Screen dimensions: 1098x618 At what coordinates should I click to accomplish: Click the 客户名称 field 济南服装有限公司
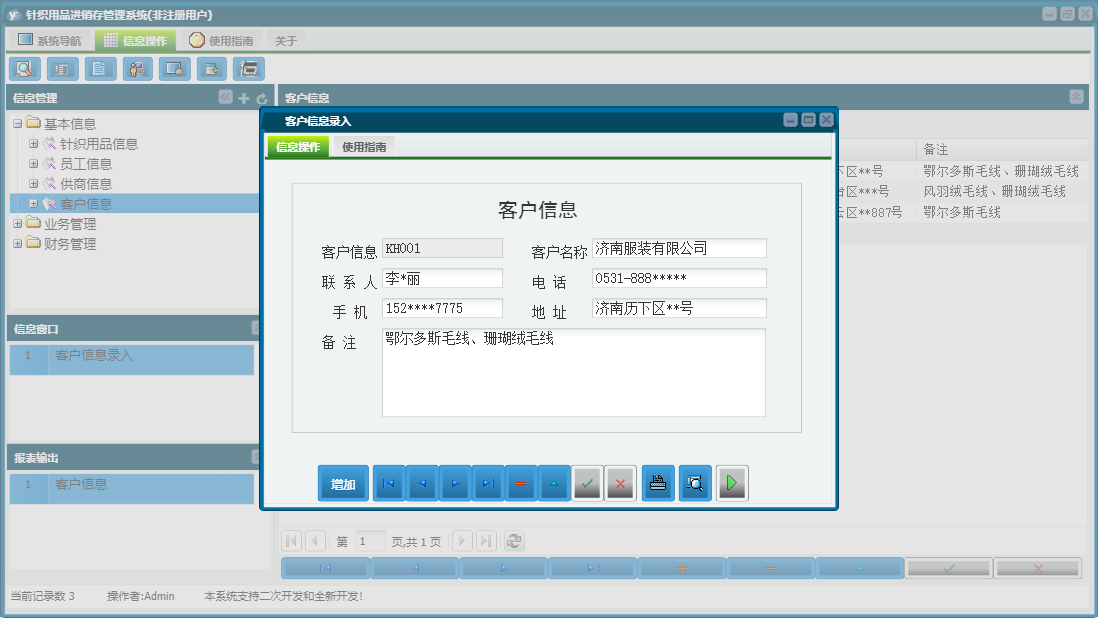point(679,248)
